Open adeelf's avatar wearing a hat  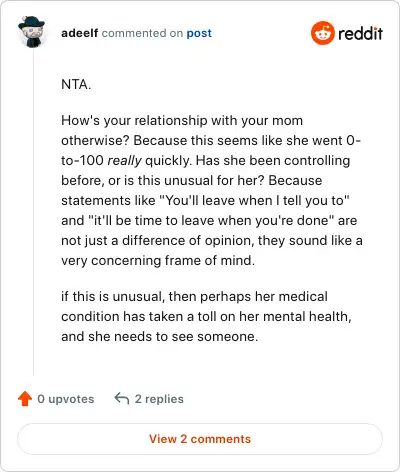point(31,32)
